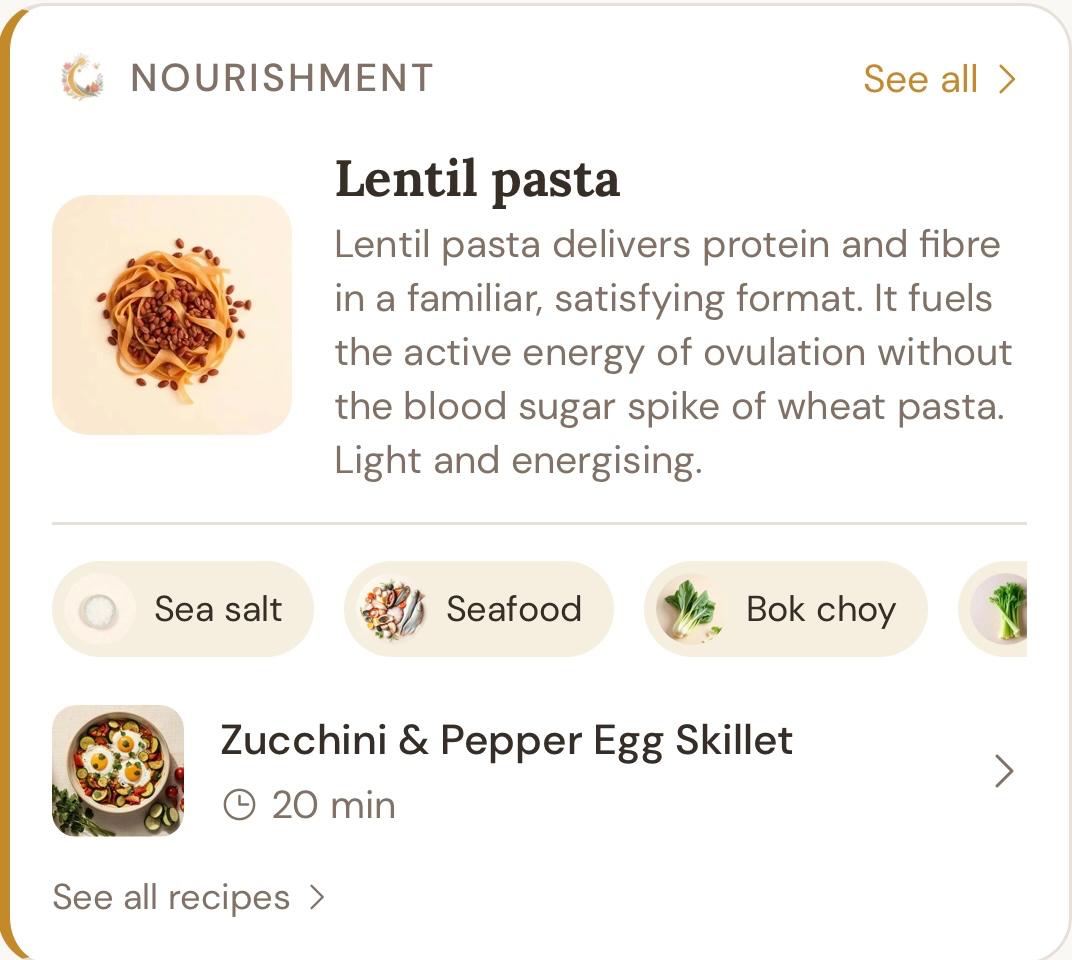Image resolution: width=1072 pixels, height=960 pixels.
Task: Select the Sea salt chip
Action: point(183,609)
